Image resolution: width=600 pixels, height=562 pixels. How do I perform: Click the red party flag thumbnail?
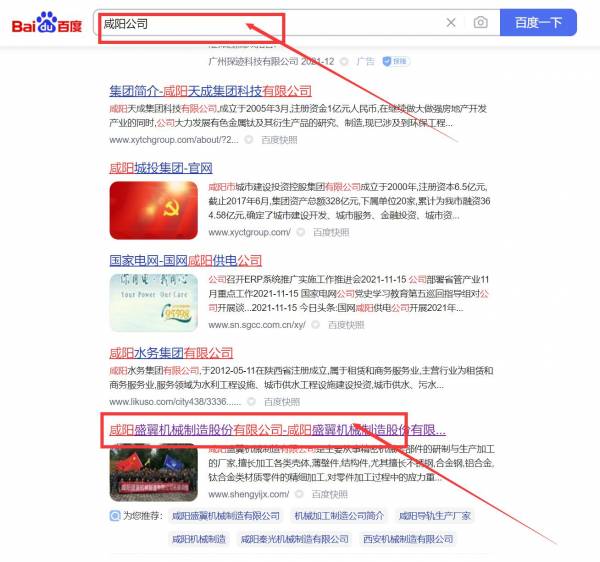click(x=153, y=210)
